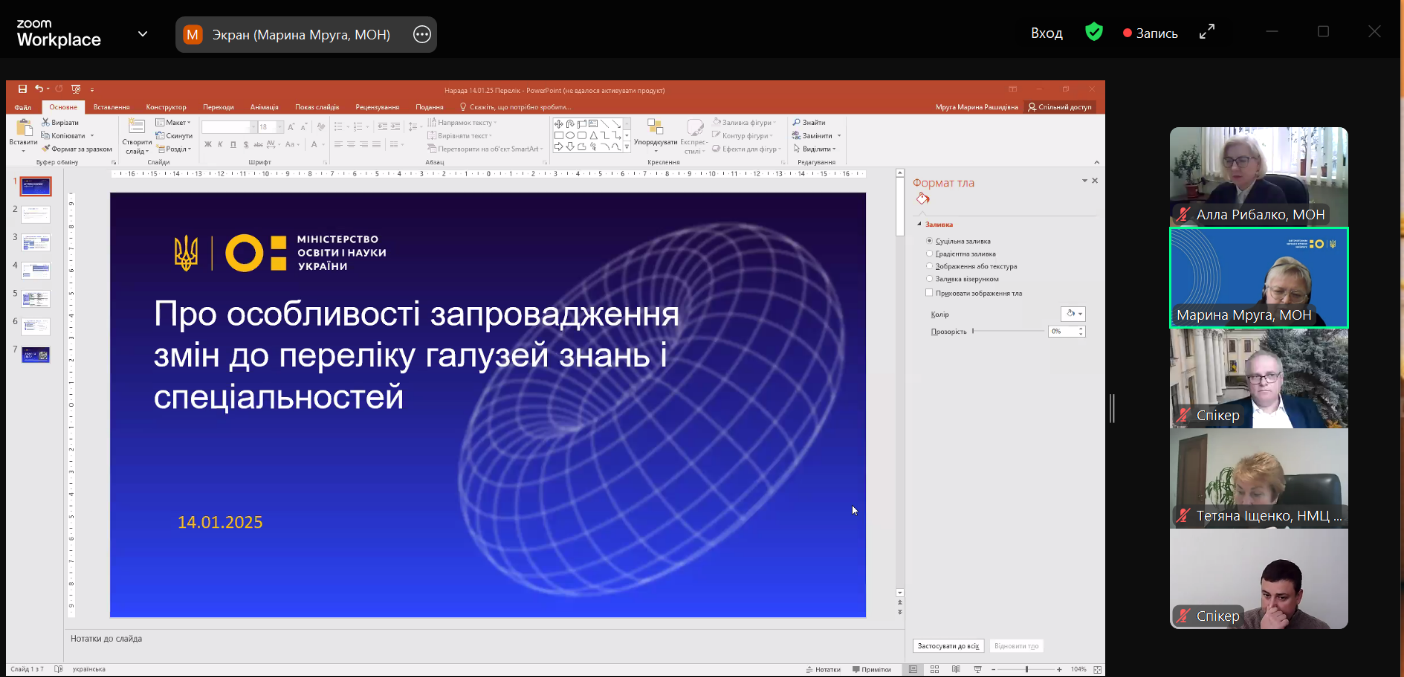Screen dimensions: 1404x677
Task: Switch to the Вставлення ribbon tab
Action: [x=111, y=107]
